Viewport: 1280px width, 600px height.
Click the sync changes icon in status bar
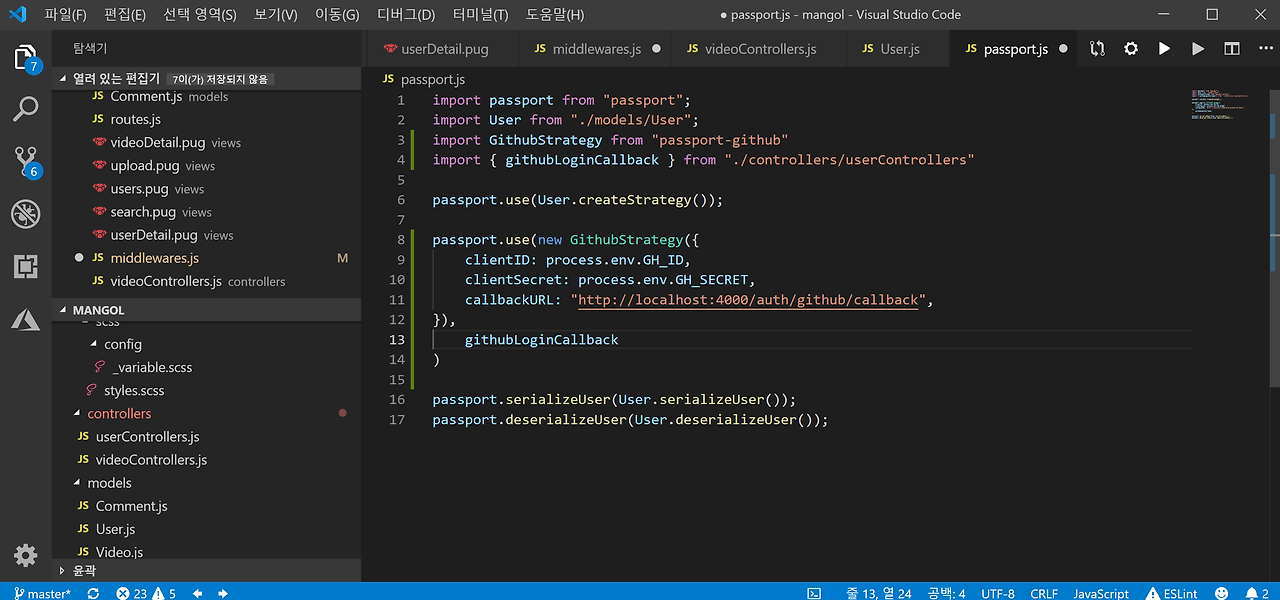pyautogui.click(x=93, y=593)
